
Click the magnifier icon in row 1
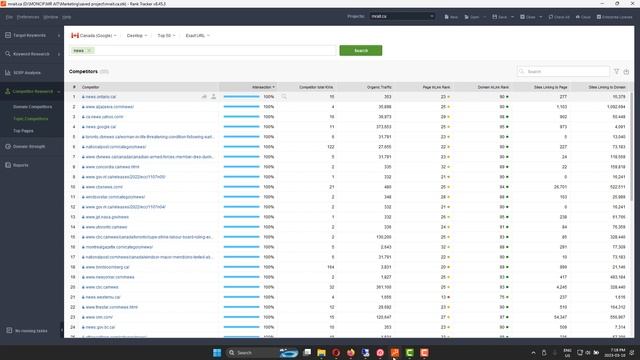[284, 97]
